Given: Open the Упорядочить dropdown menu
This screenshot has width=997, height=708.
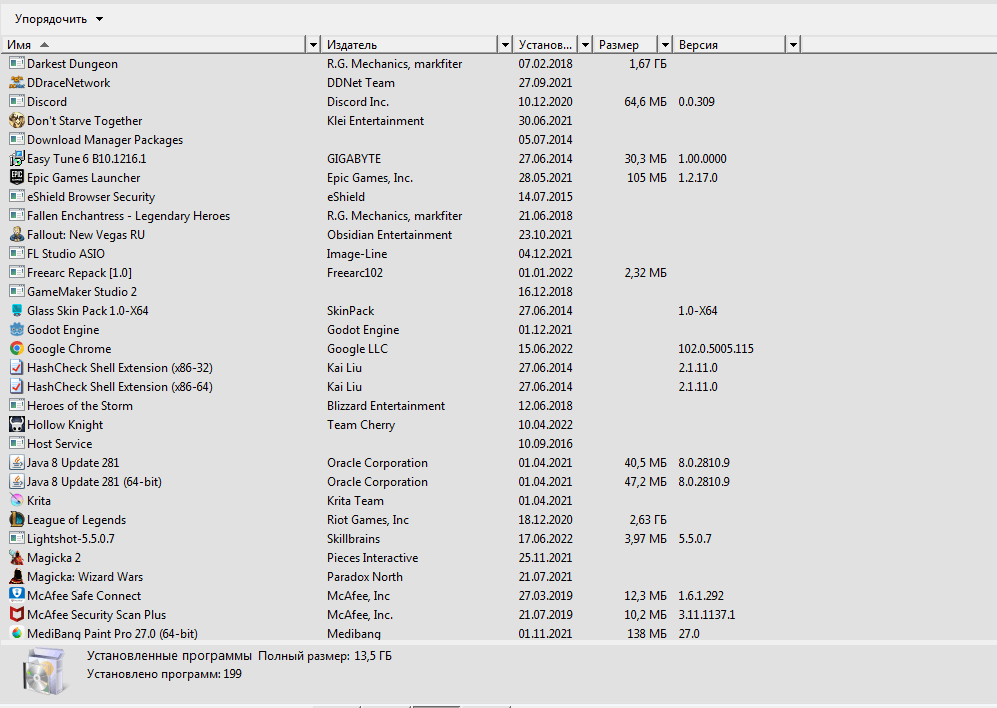Looking at the screenshot, I should (58, 19).
